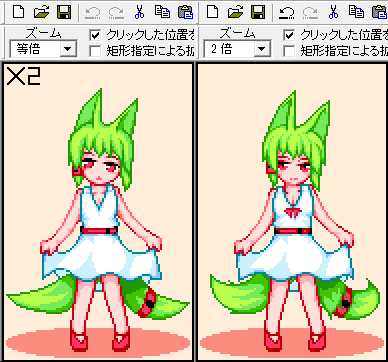
Task: Redo arrow in right window toolbar
Action: pos(310,13)
